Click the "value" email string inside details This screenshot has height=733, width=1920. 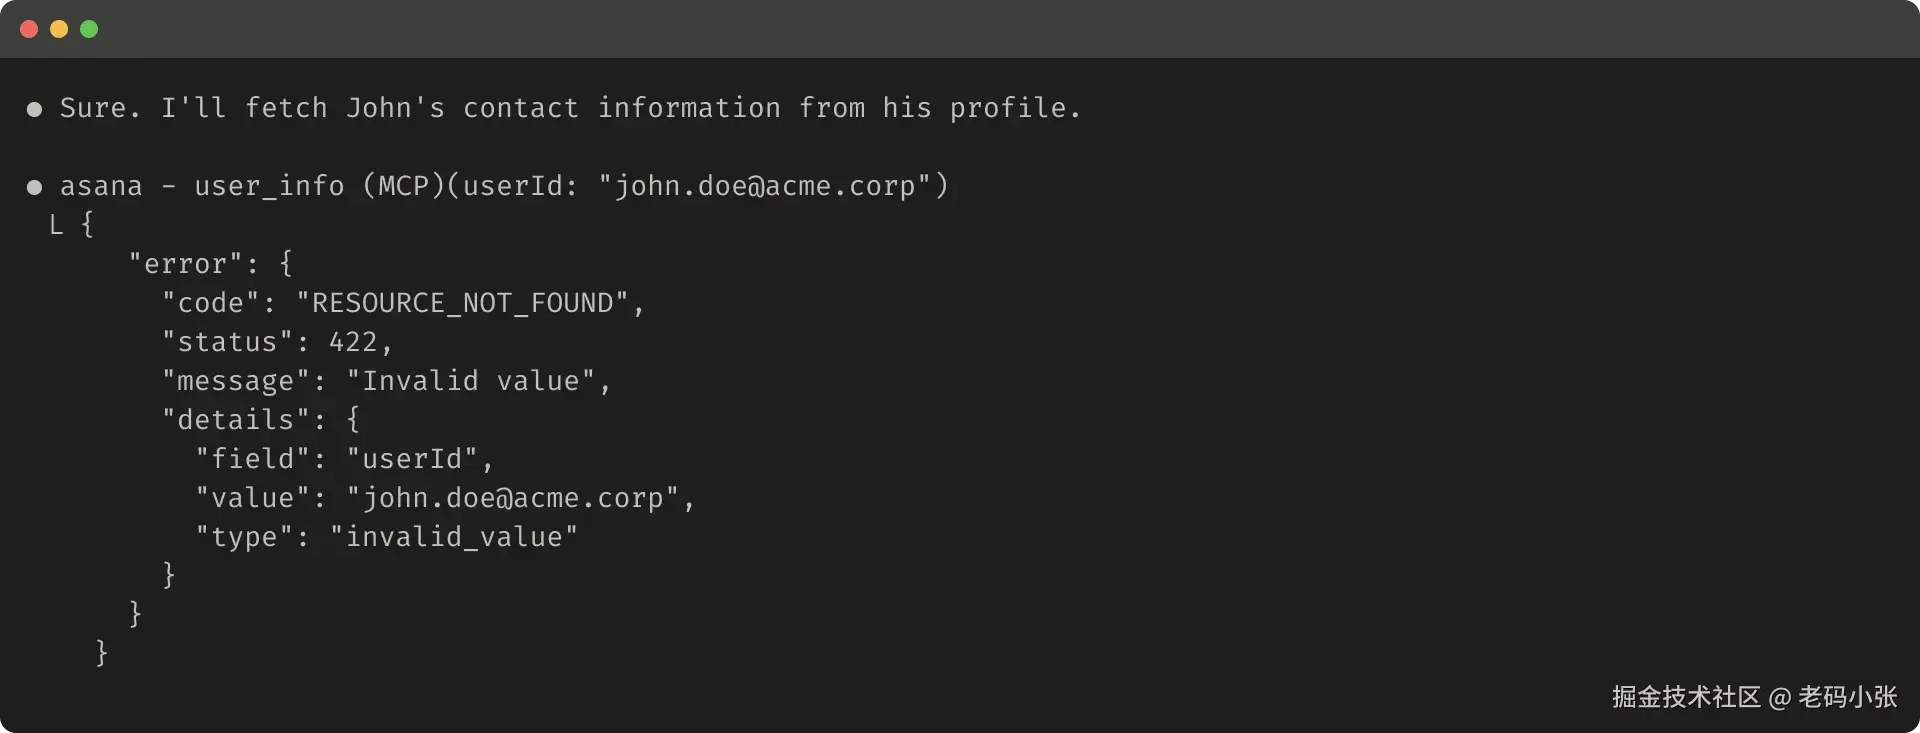tap(513, 498)
